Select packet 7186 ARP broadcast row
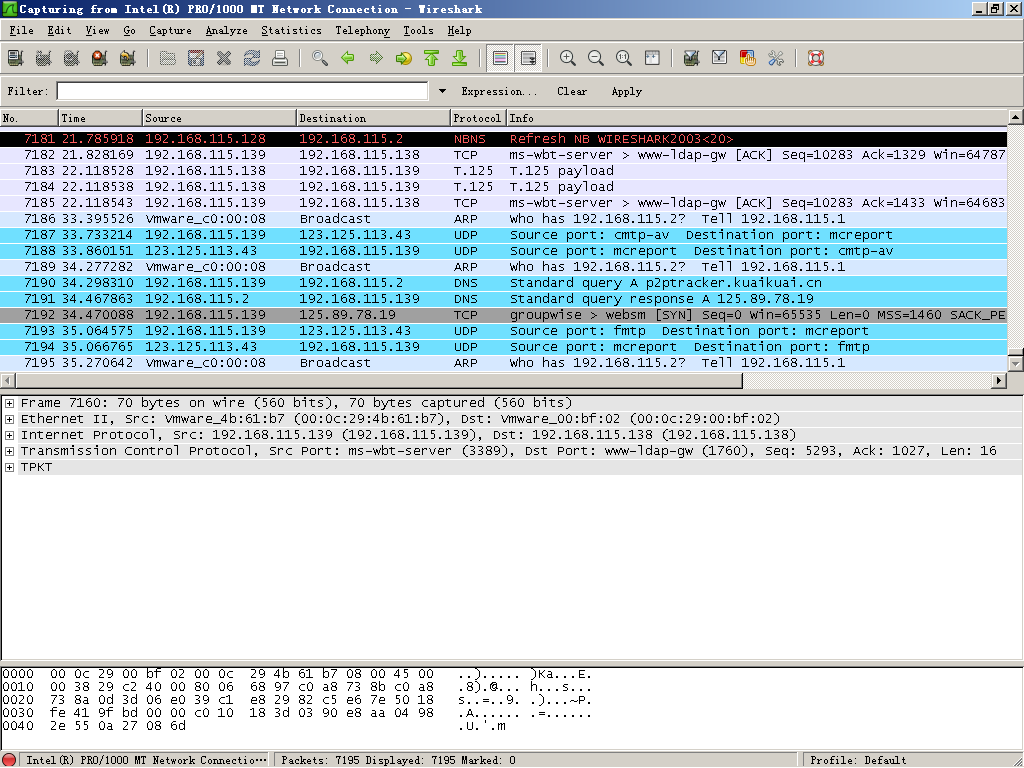The height and width of the screenshot is (768, 1024). click(503, 219)
